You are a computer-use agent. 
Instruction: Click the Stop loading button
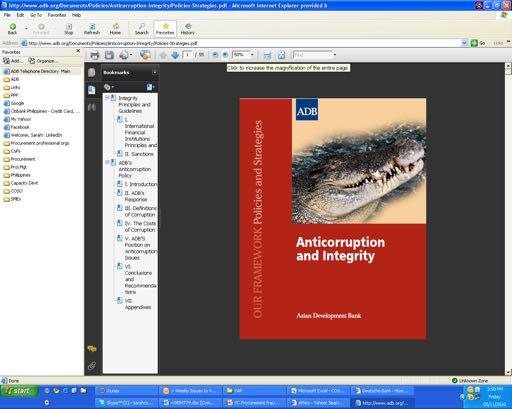pyautogui.click(x=69, y=29)
